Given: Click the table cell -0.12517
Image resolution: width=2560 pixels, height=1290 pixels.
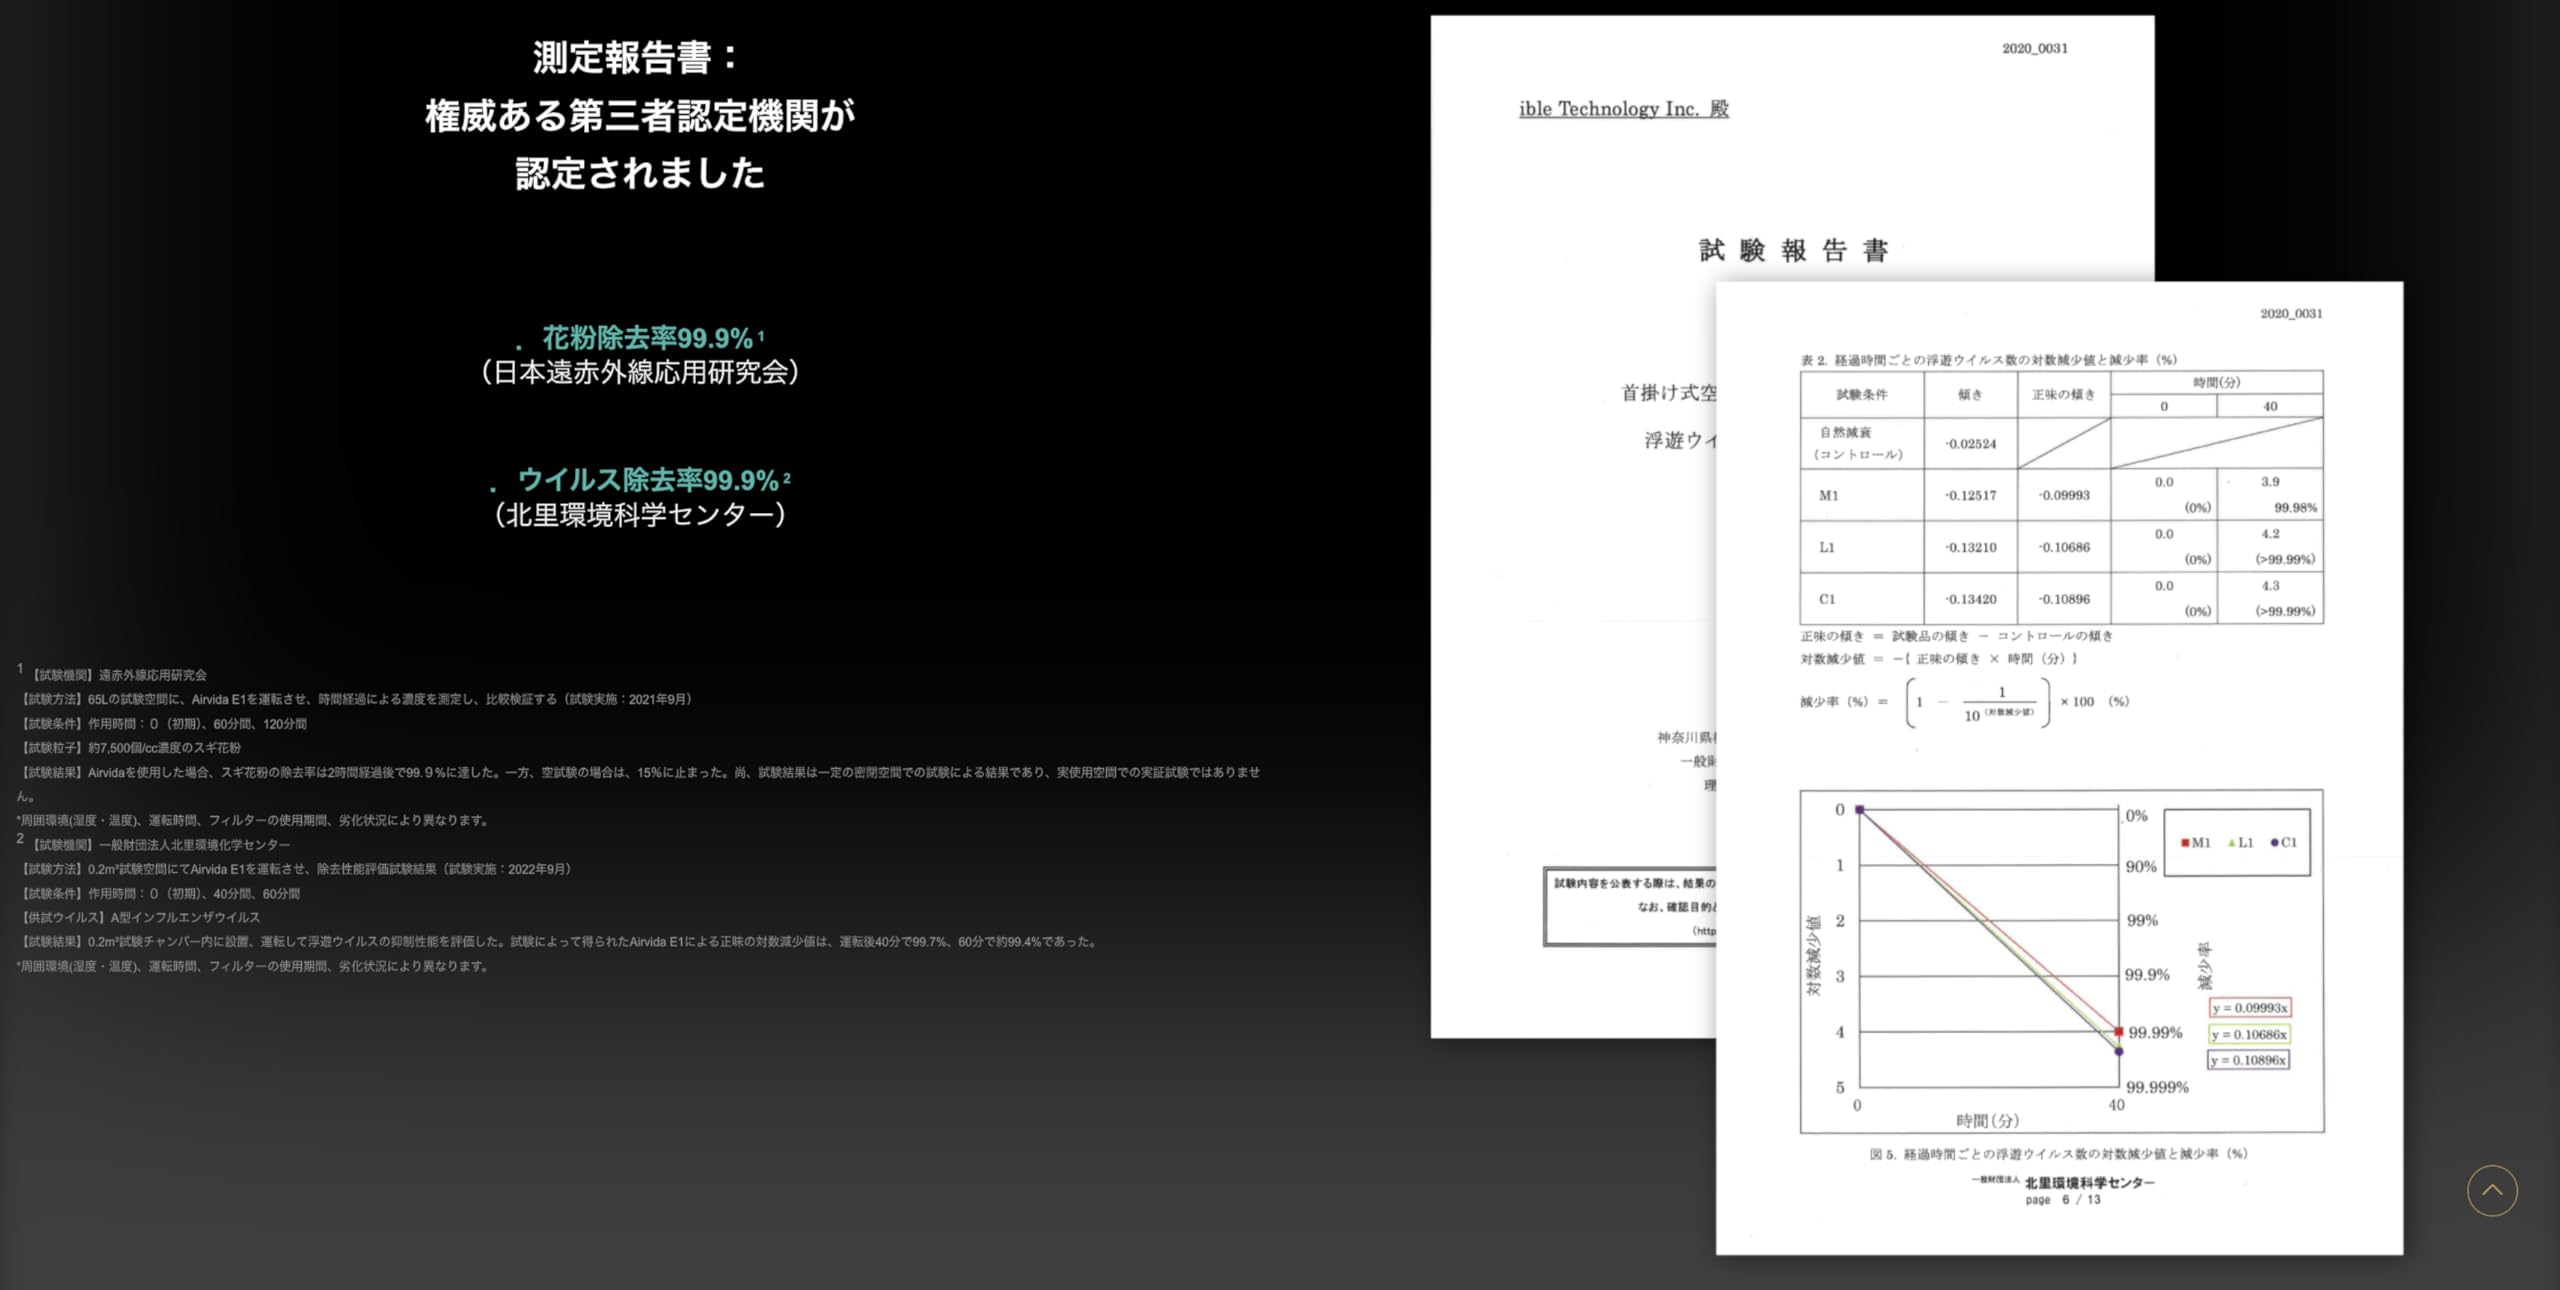Looking at the screenshot, I should (1970, 496).
